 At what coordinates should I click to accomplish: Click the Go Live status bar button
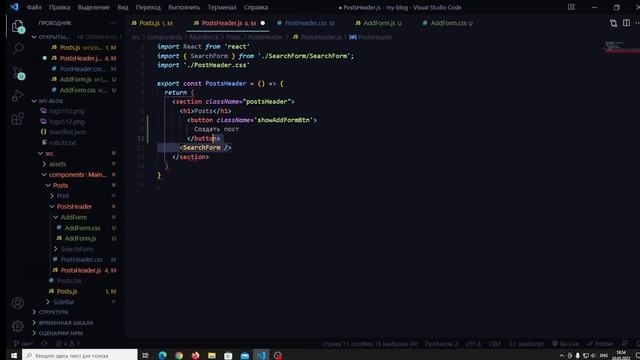565,344
